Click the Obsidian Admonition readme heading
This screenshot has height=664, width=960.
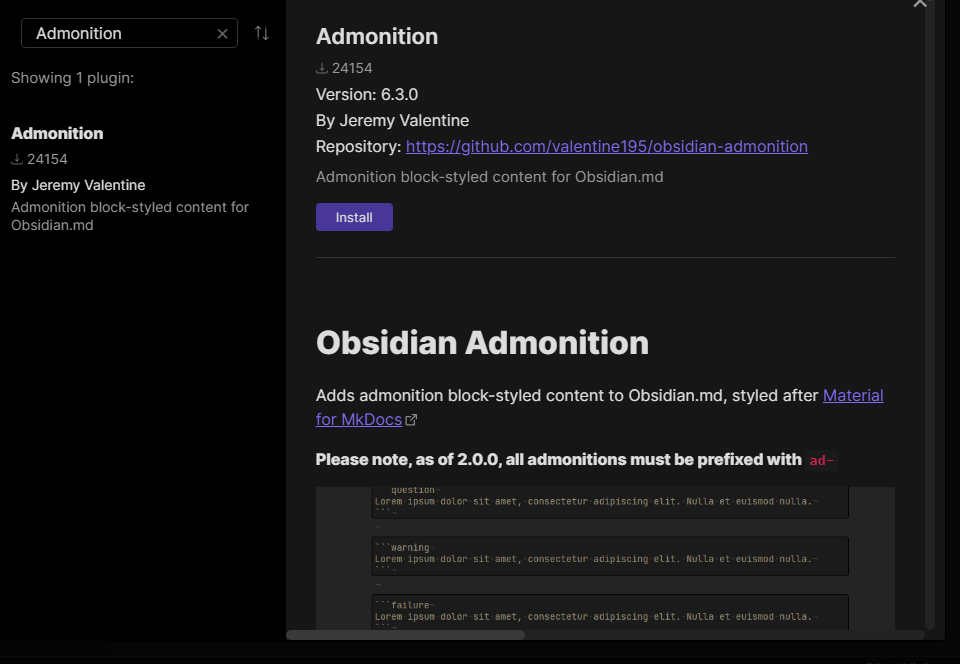pyautogui.click(x=482, y=342)
